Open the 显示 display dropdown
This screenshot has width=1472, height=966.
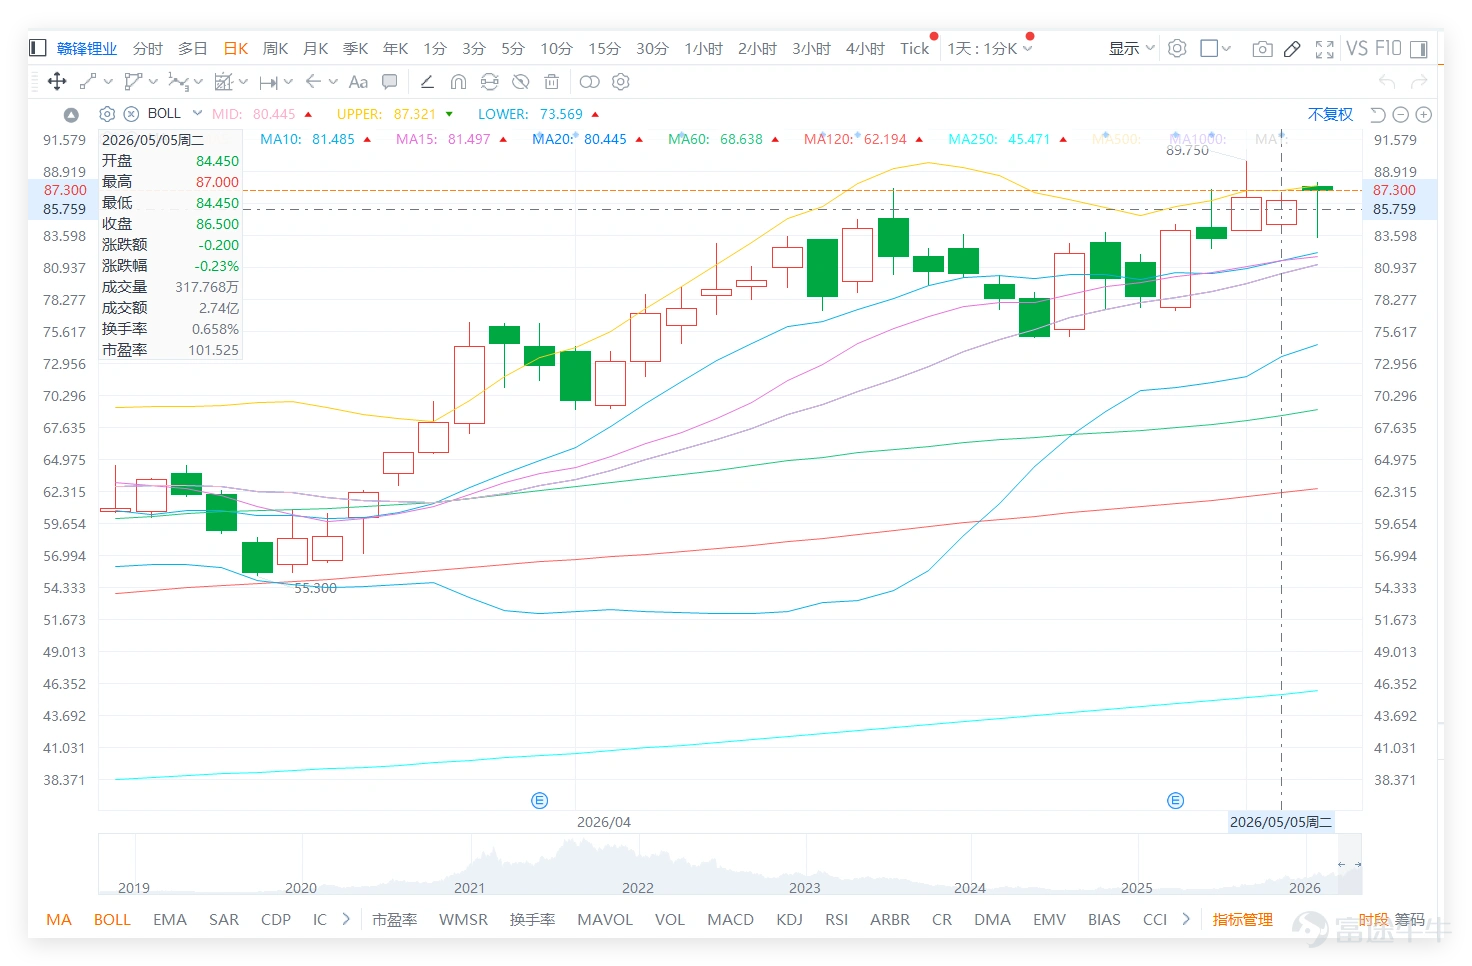pos(1131,48)
